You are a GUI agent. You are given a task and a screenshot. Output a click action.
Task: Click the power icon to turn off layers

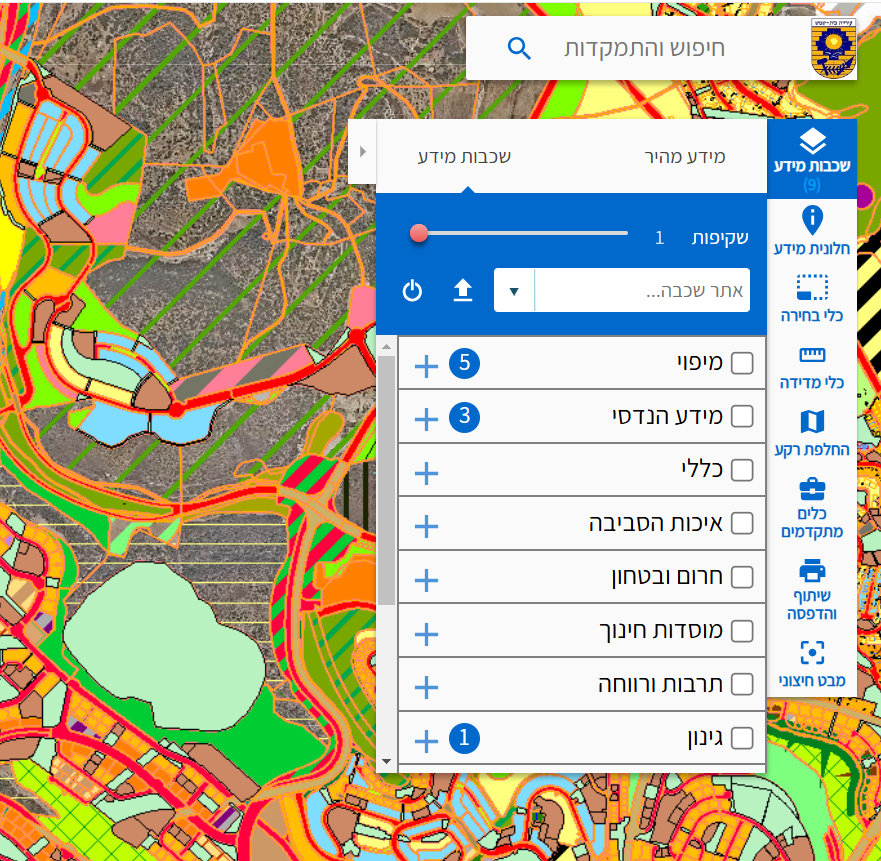(412, 291)
